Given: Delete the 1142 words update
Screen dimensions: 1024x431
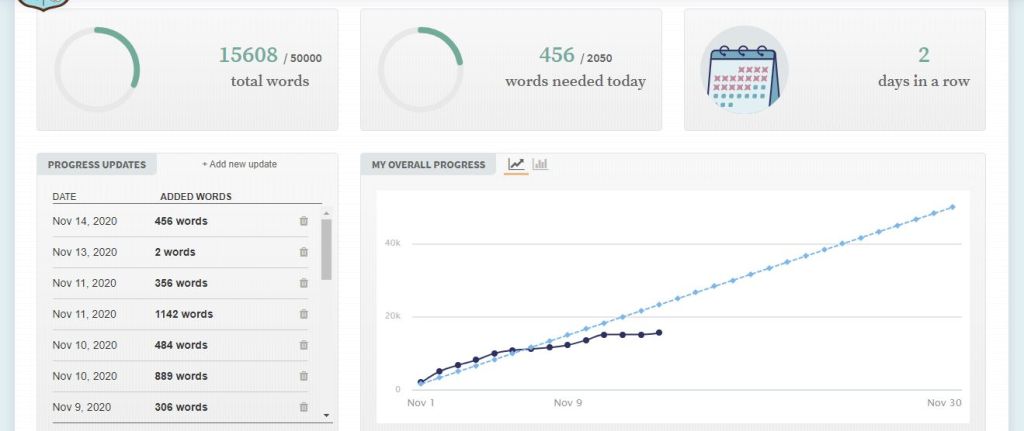Looking at the screenshot, I should 304,314.
